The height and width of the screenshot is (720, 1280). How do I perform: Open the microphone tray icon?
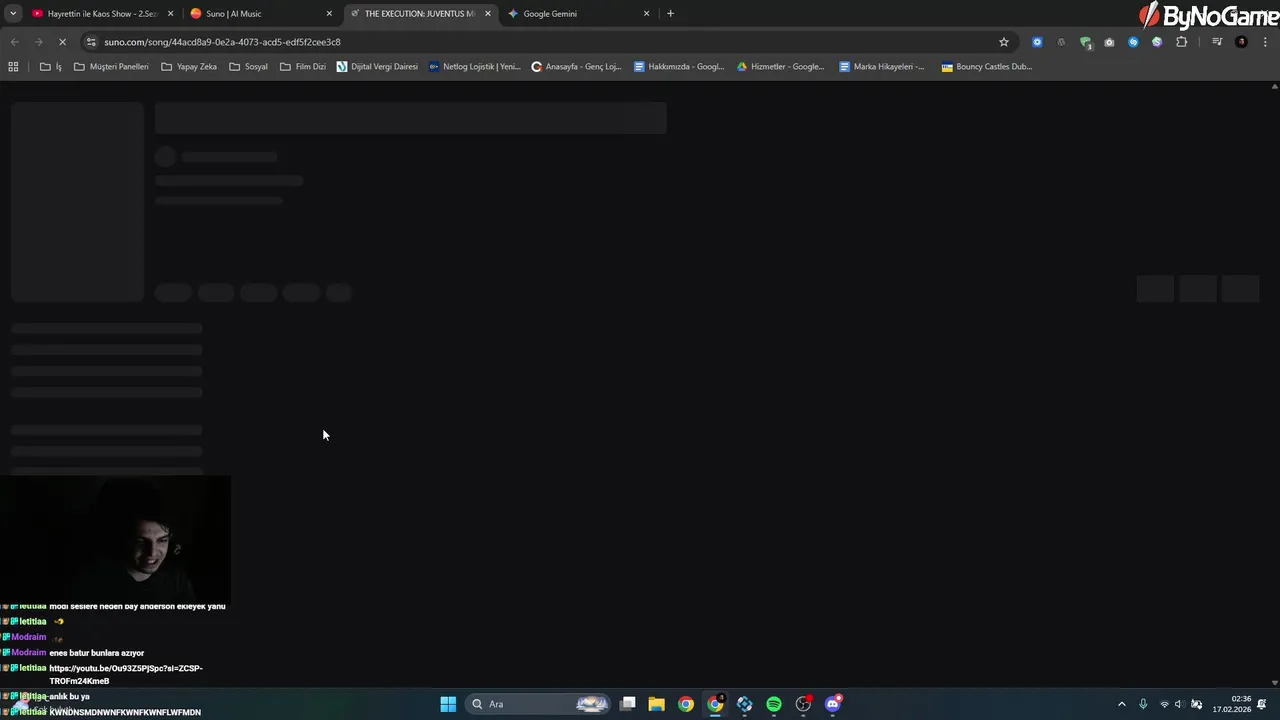point(1143,704)
